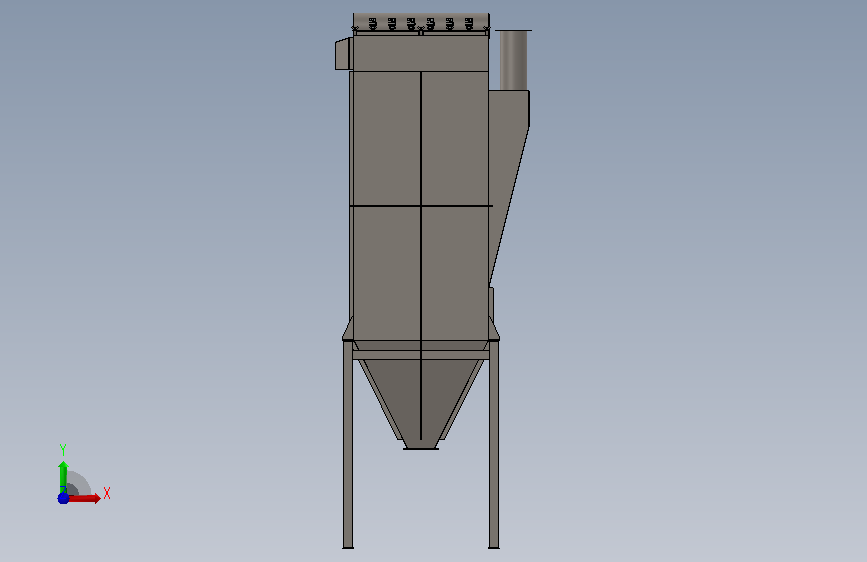867x562 pixels.
Task: Click the blue Z axis ball of triad
Action: coord(63,498)
